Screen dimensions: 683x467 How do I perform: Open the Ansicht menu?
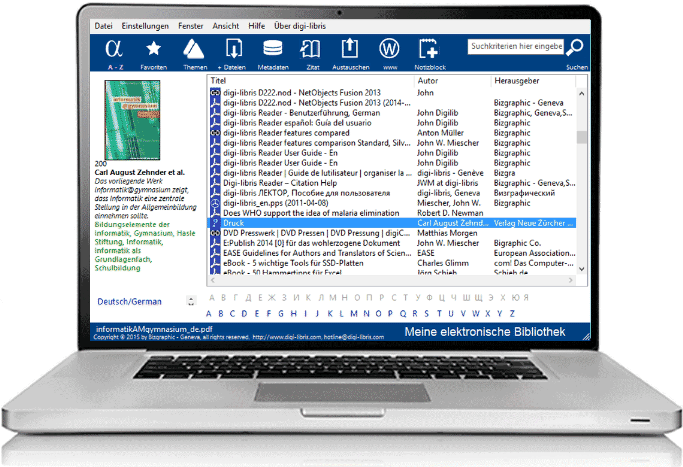(x=226, y=26)
